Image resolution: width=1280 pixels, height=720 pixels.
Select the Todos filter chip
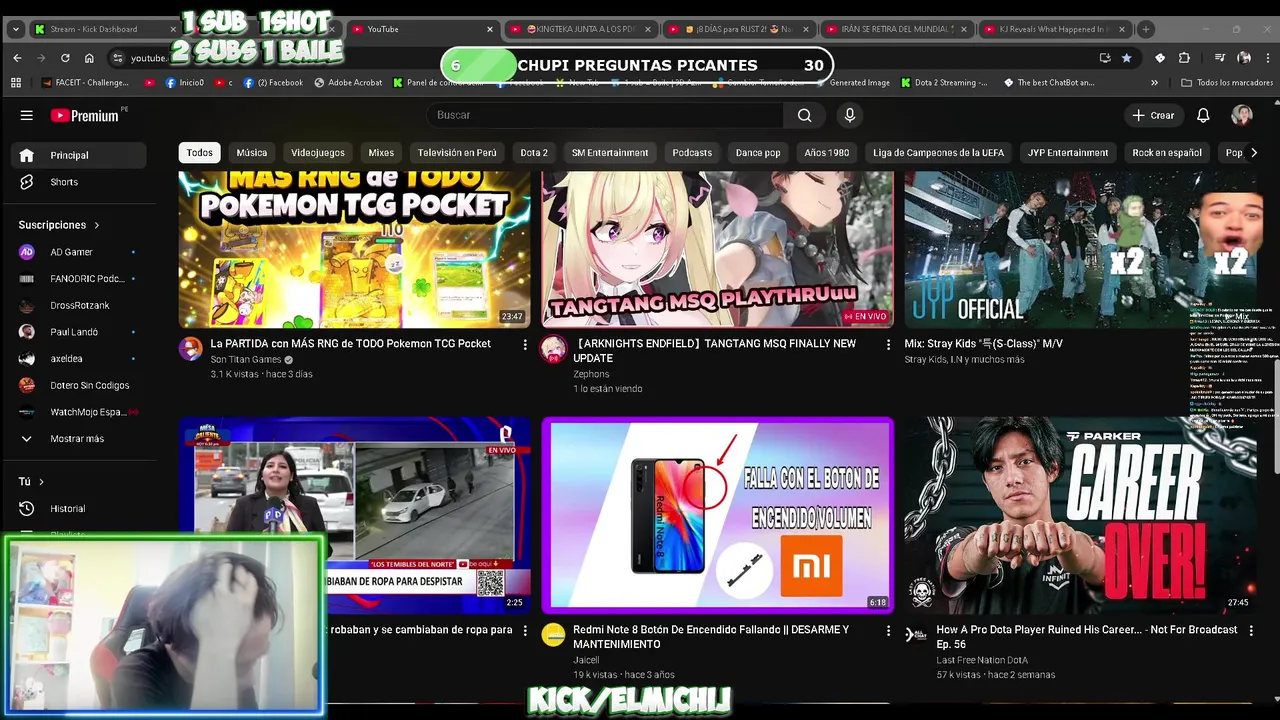[199, 153]
